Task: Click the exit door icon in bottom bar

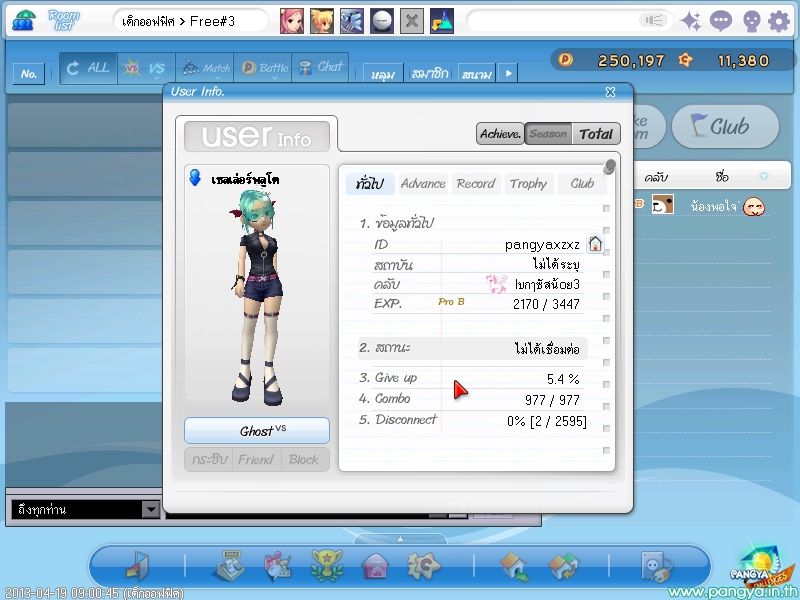Action: coord(137,565)
